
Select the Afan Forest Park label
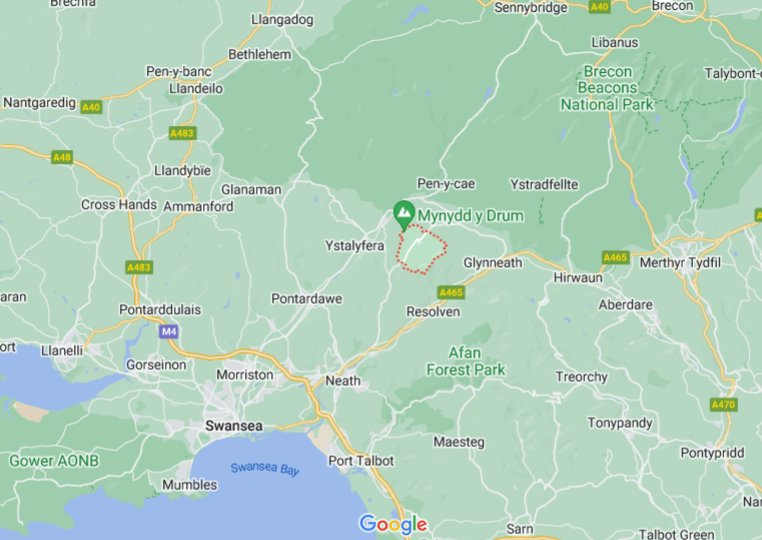tap(466, 361)
